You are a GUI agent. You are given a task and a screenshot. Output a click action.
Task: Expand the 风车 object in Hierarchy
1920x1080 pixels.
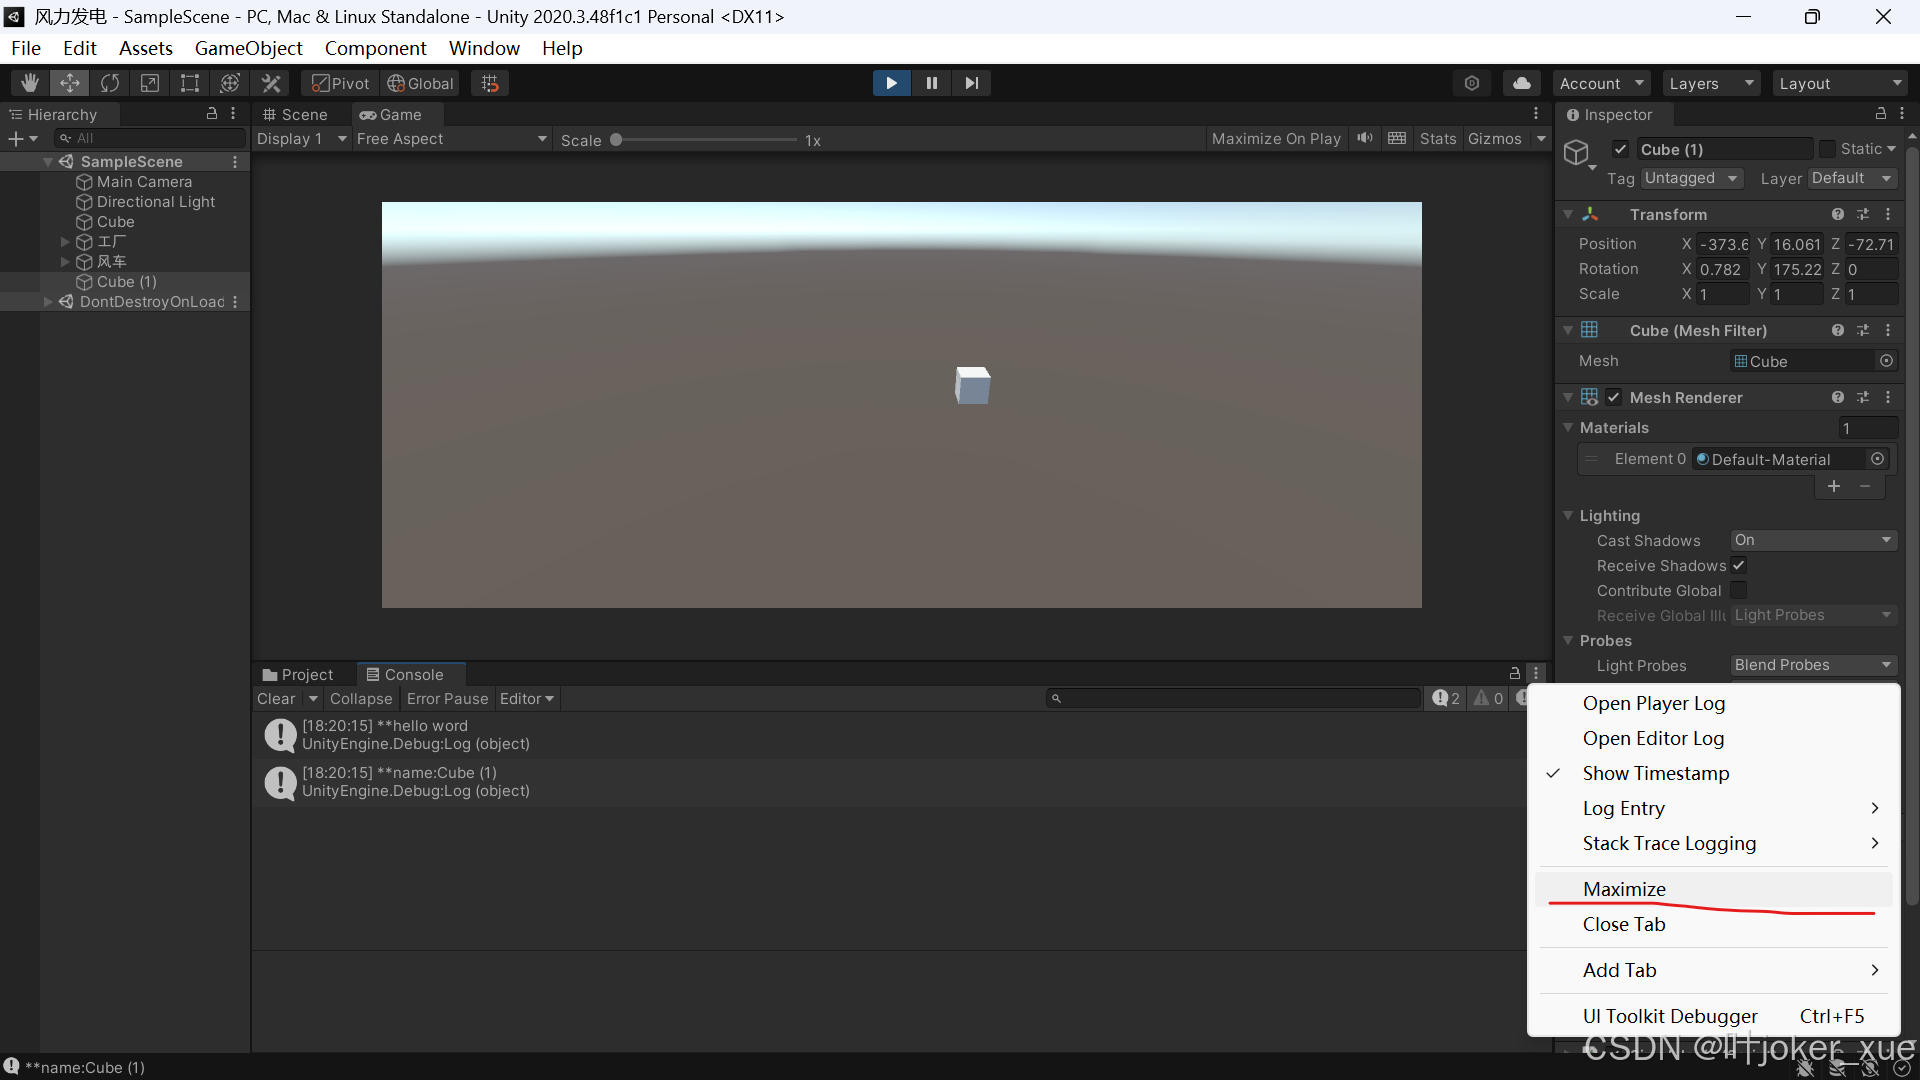coord(64,261)
